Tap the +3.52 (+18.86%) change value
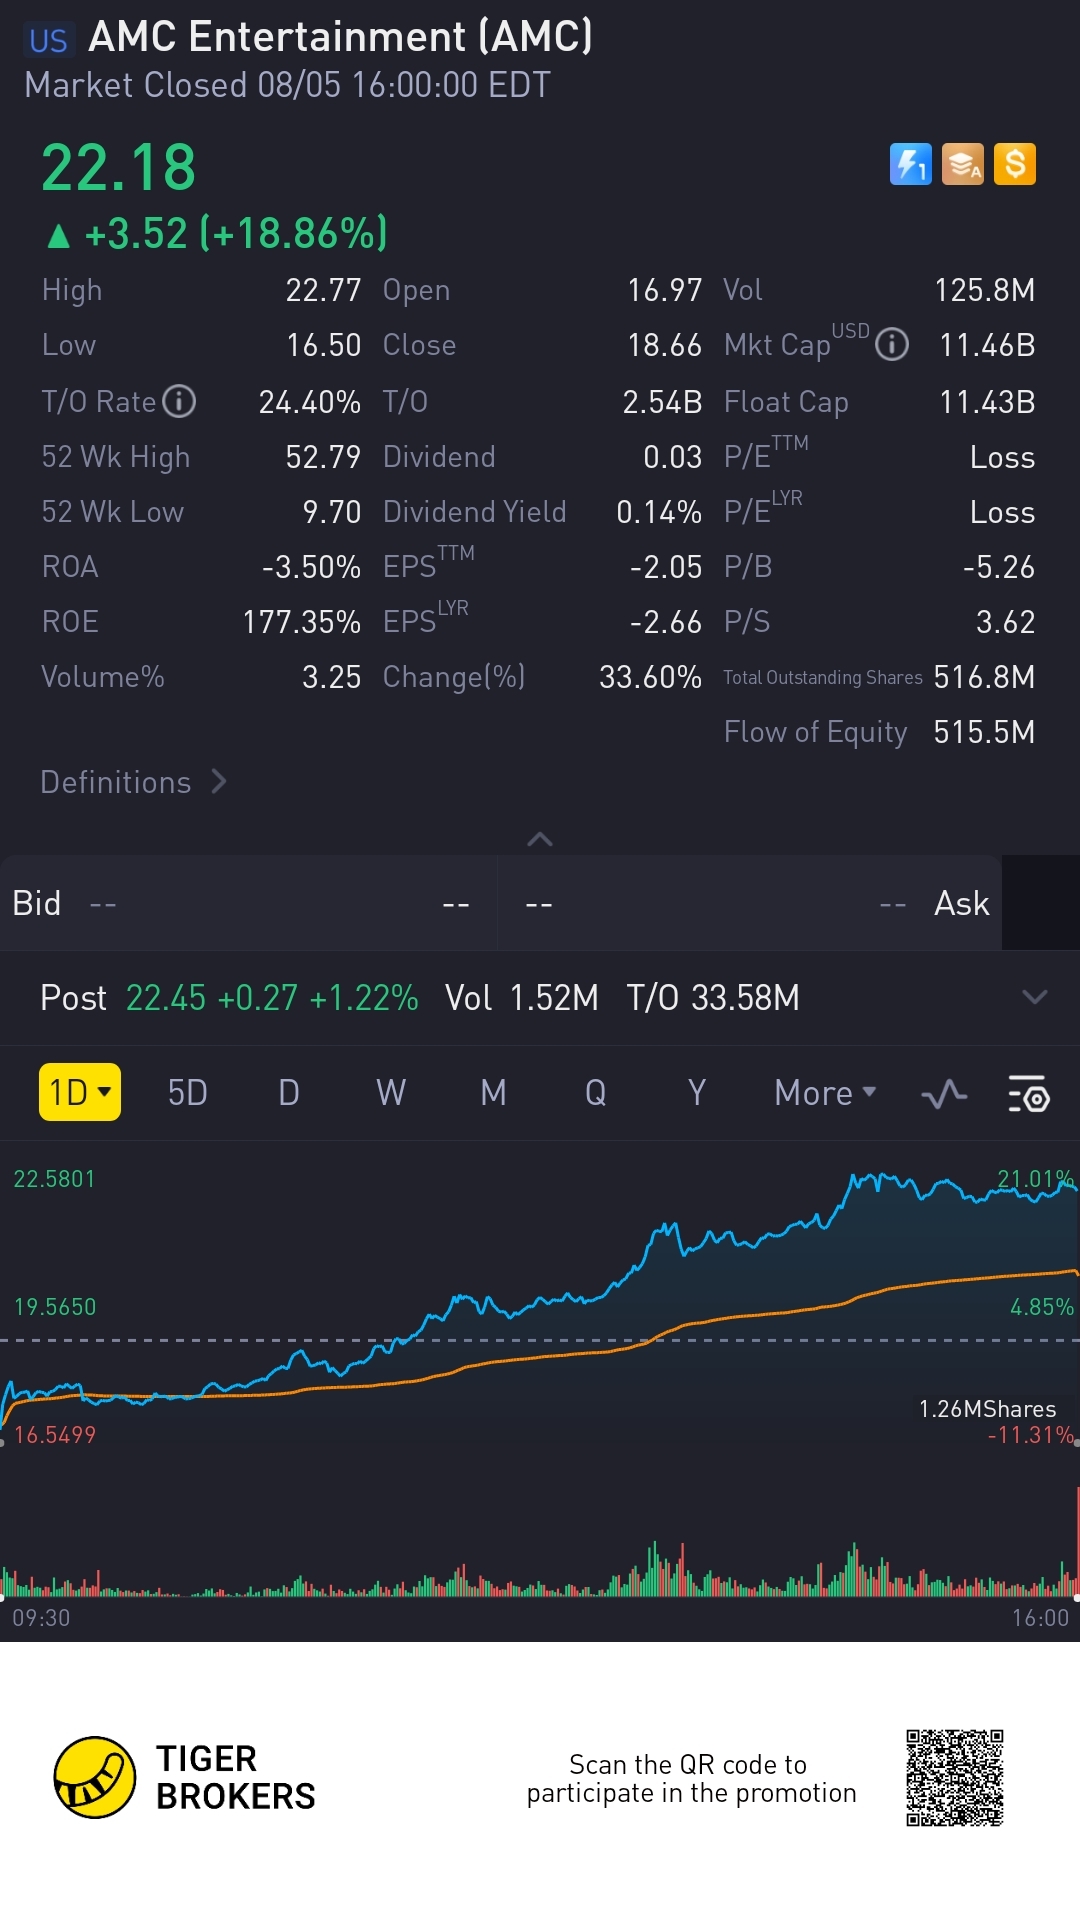 point(236,234)
